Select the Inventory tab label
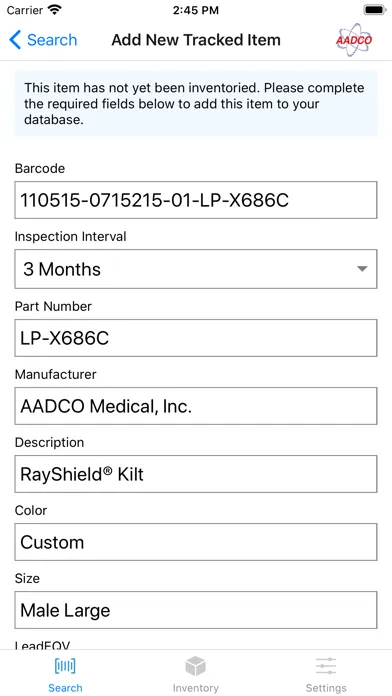This screenshot has width=392, height=696. [x=195, y=688]
